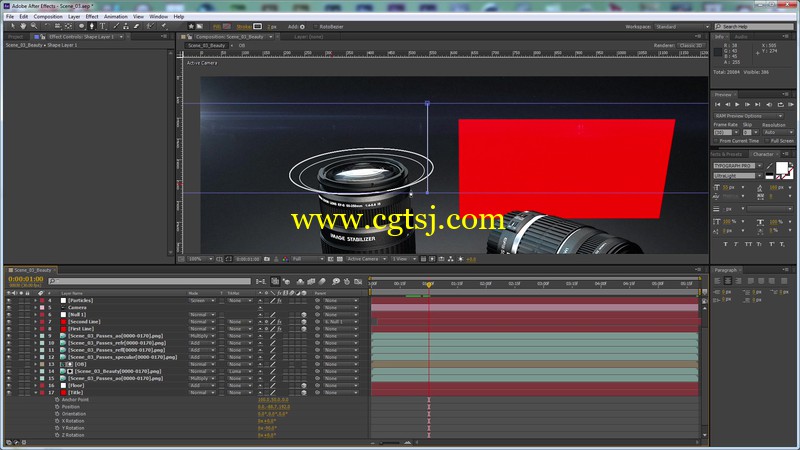Viewport: 800px width, 450px height.
Task: Select the Brush tool
Action: (x=116, y=26)
